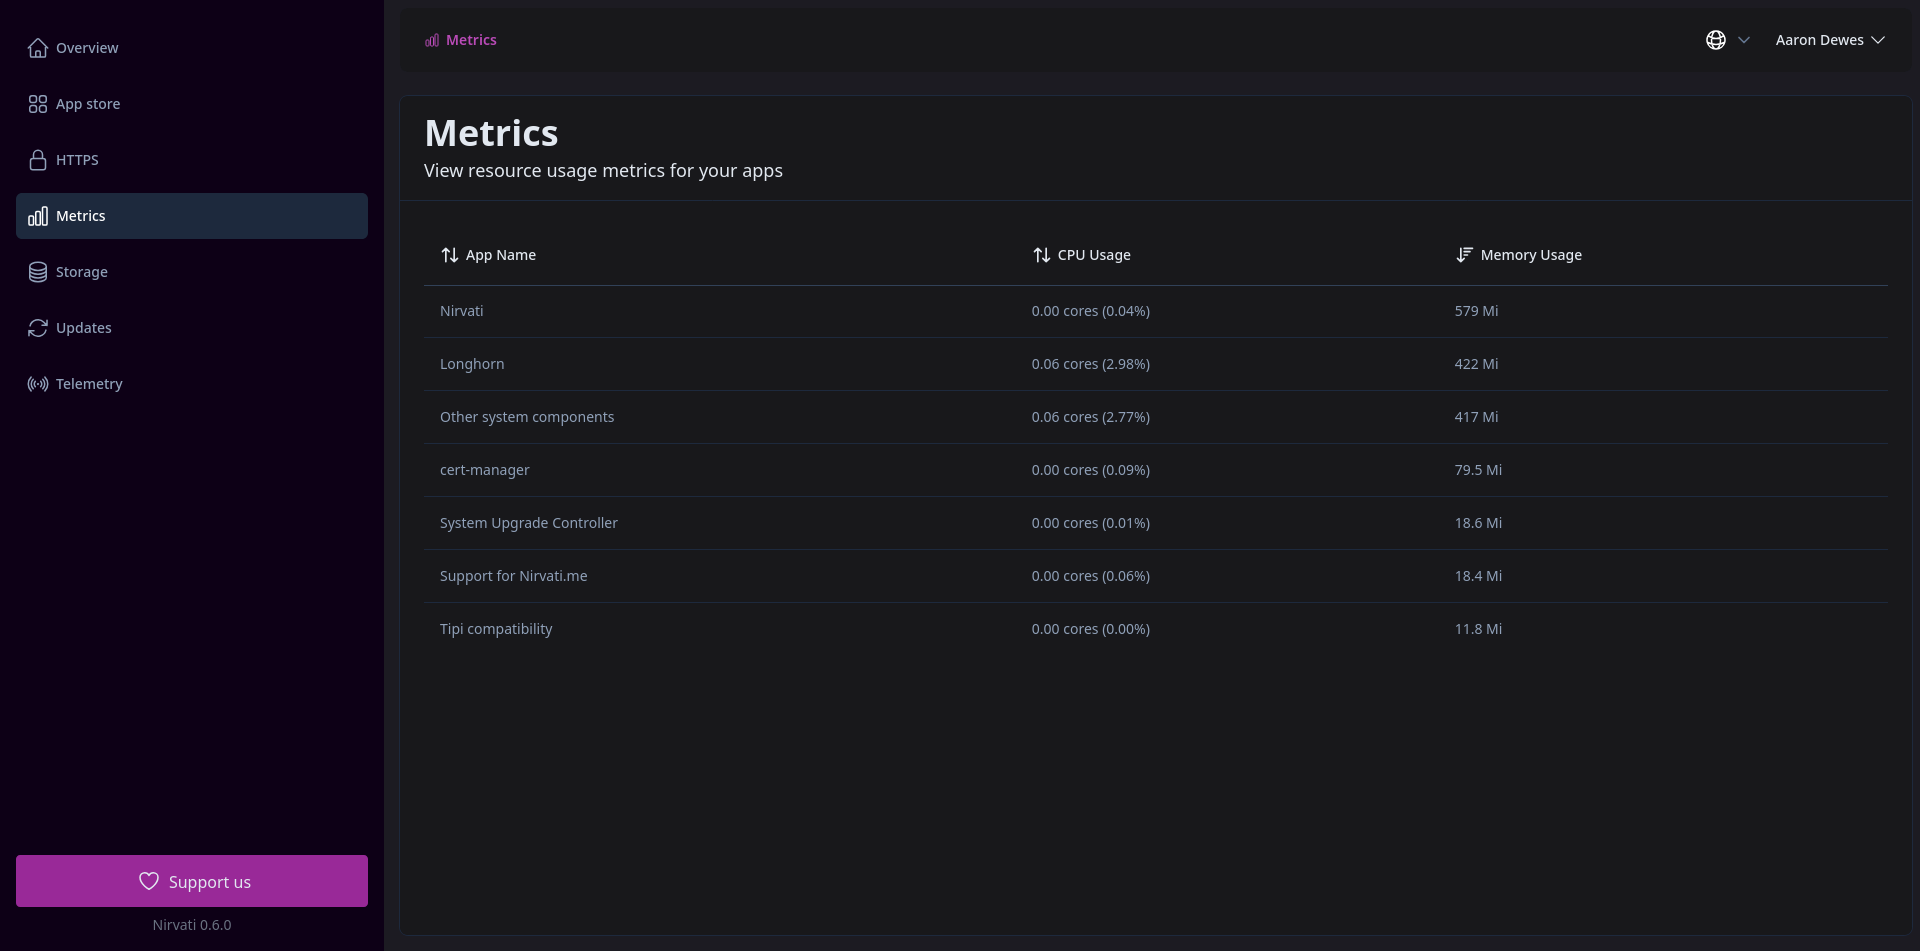The width and height of the screenshot is (1920, 951).
Task: Select Metrics in the left navigation
Action: click(80, 215)
